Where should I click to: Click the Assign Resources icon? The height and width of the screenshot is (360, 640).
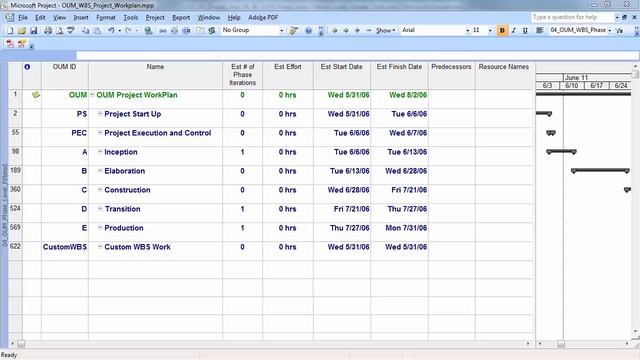point(212,30)
